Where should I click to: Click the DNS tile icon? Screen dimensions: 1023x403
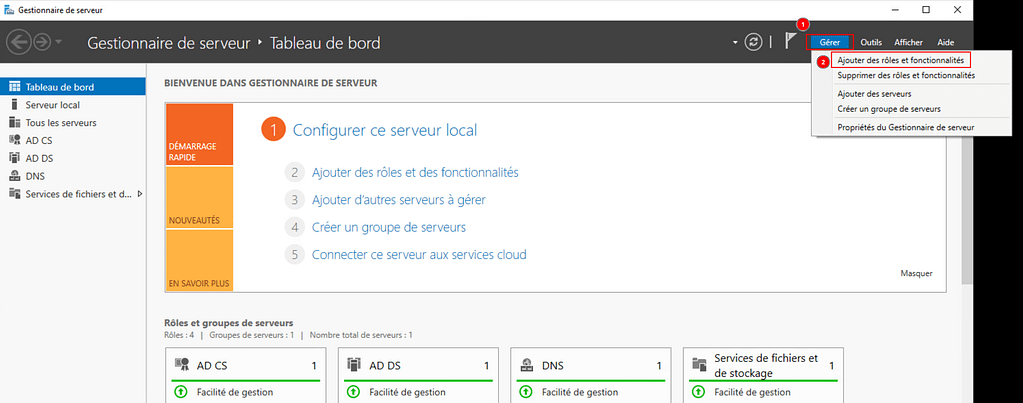pos(526,366)
